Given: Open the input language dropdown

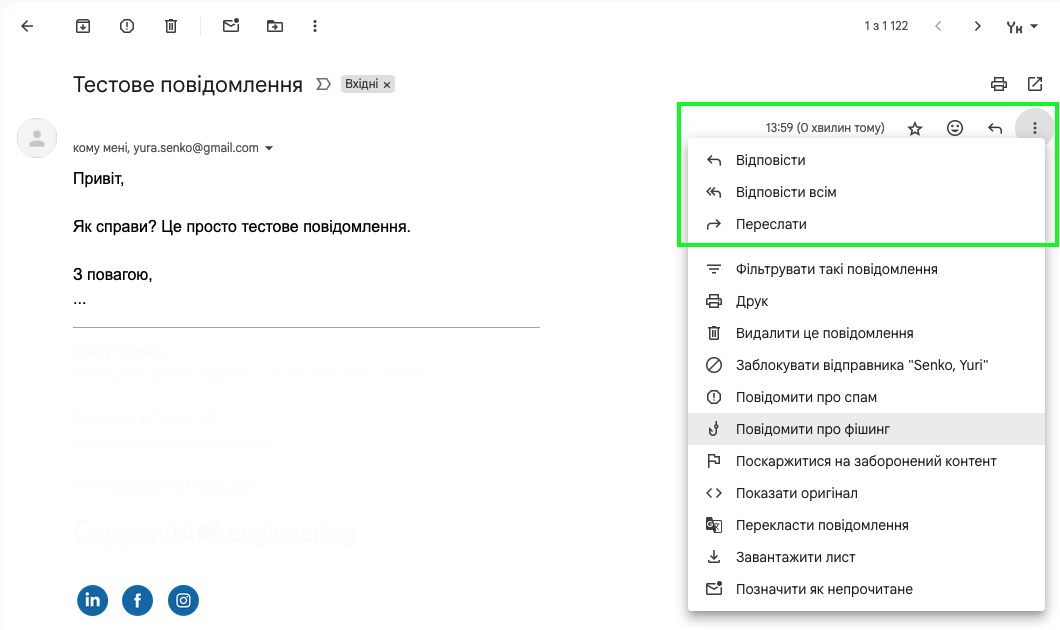Looking at the screenshot, I should point(1021,27).
